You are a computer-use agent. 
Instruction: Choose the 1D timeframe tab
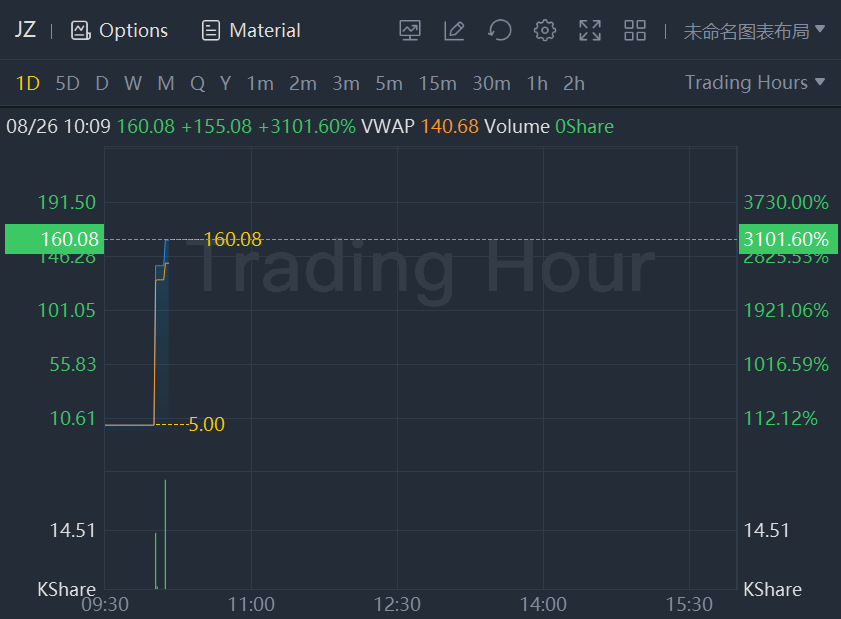pyautogui.click(x=28, y=84)
